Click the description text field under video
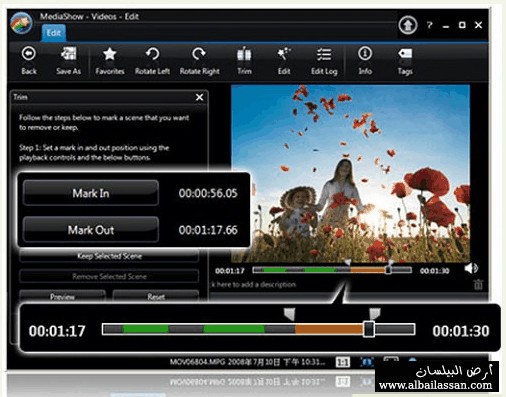The image size is (506, 397). (x=340, y=285)
